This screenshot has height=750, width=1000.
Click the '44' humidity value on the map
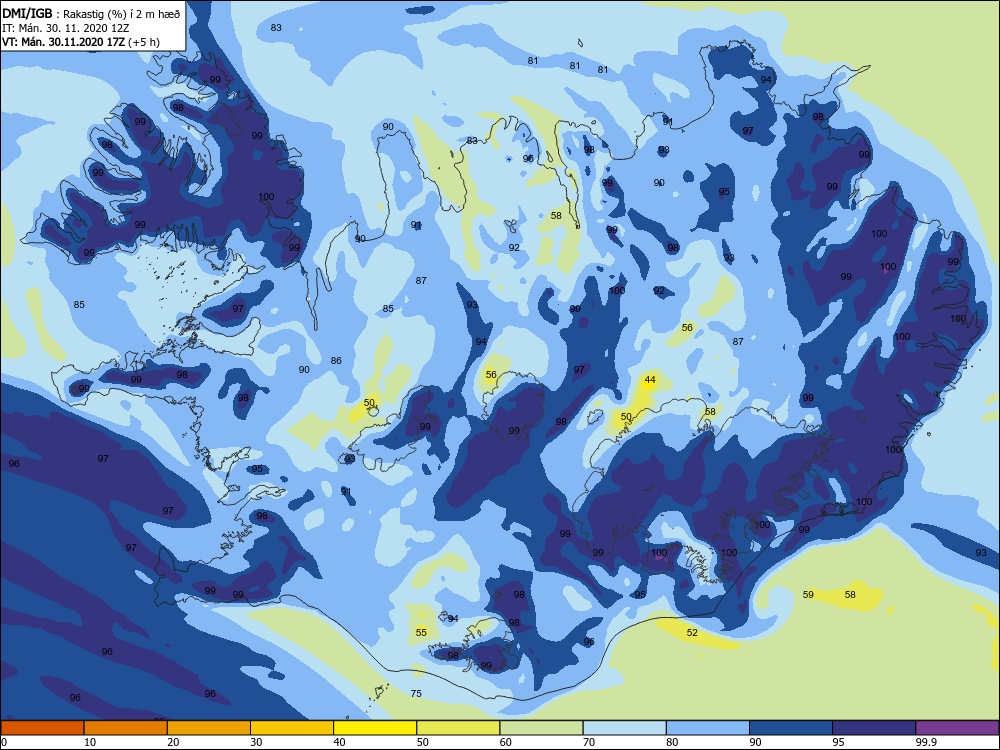click(x=650, y=379)
